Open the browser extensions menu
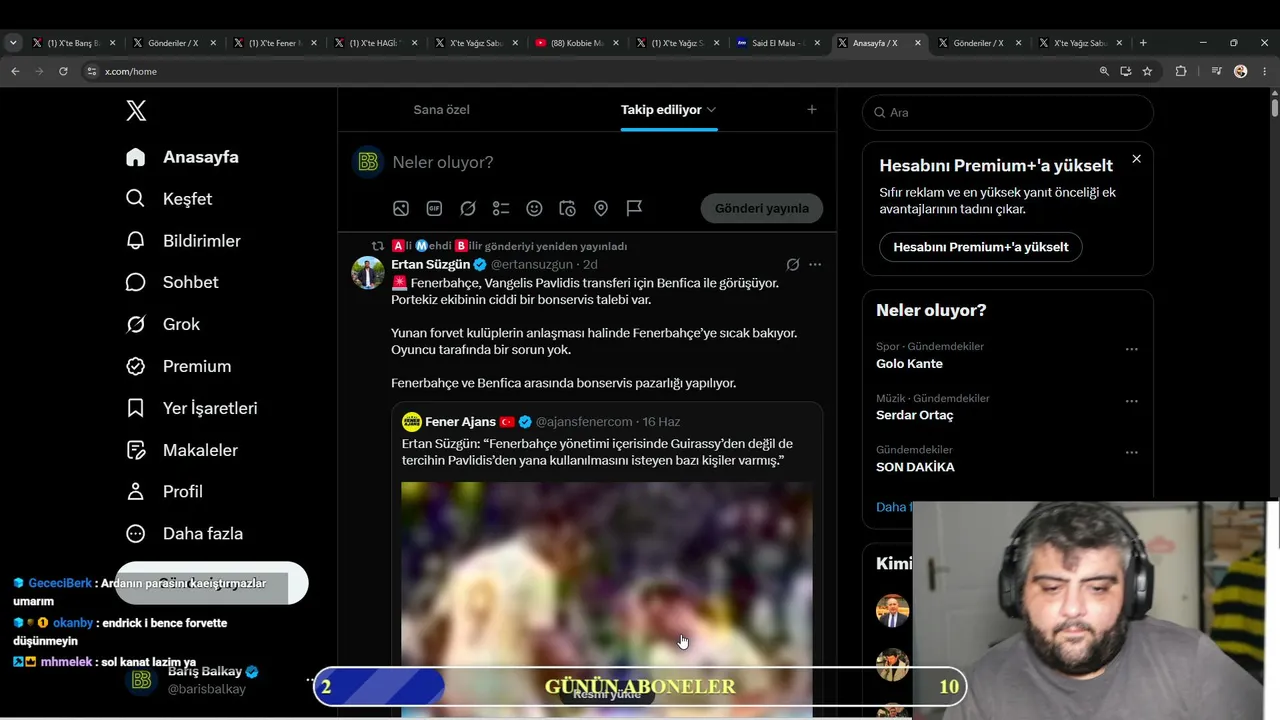This screenshot has height=720, width=1280. (x=1181, y=71)
